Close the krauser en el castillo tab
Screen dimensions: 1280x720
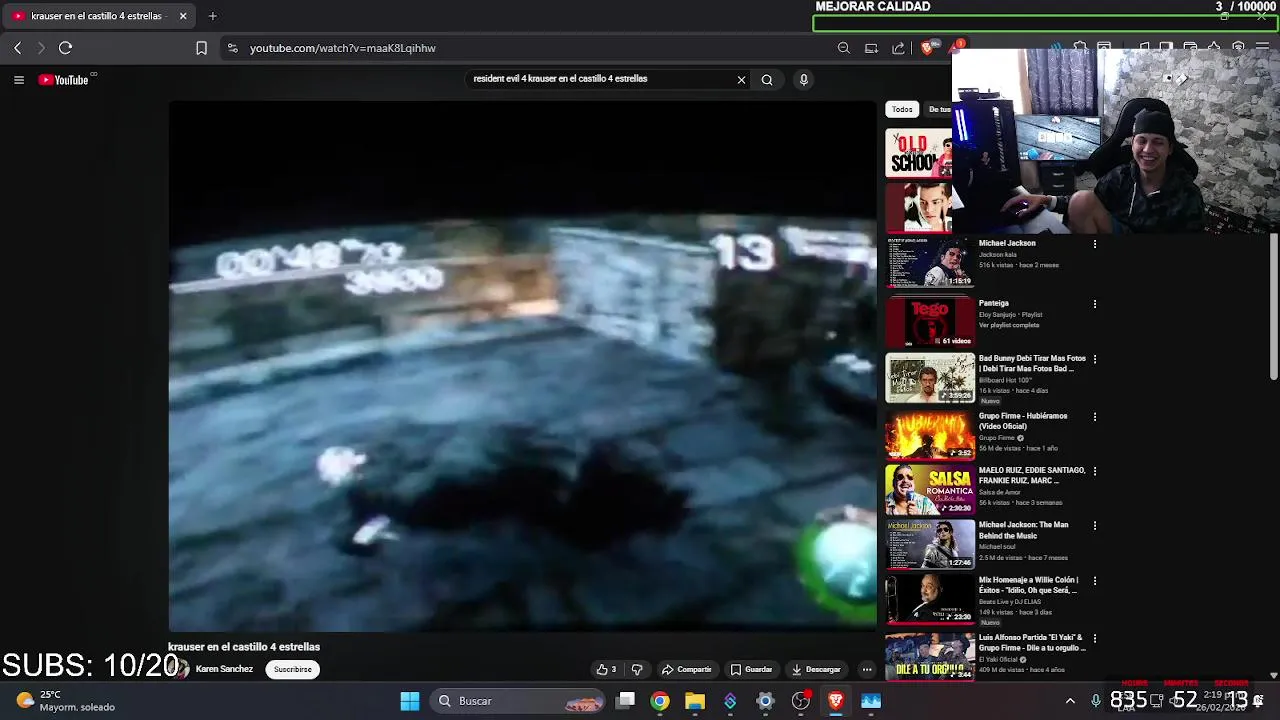pyautogui.click(x=183, y=16)
